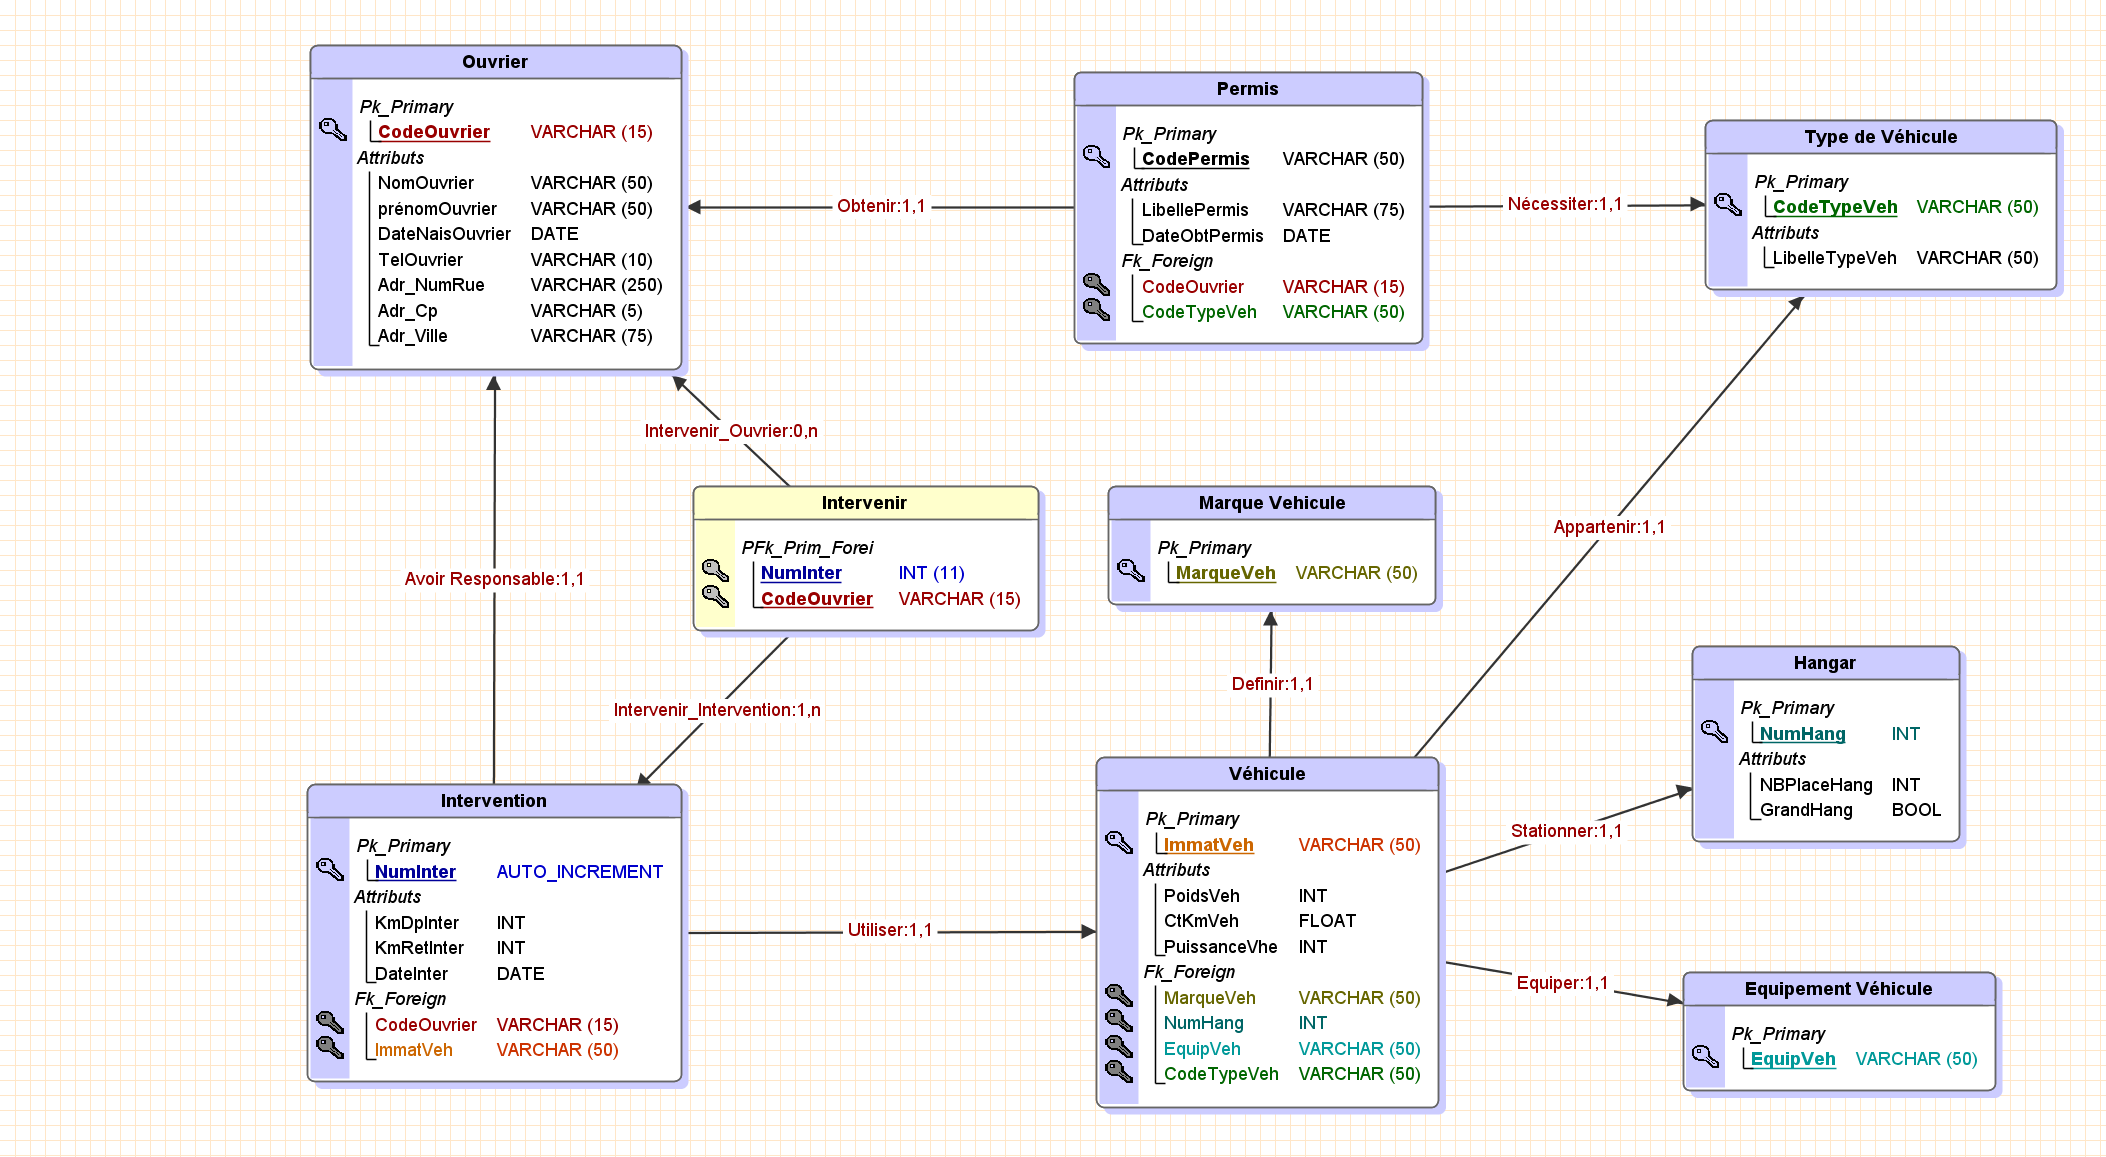Select the Intervention table header
The width and height of the screenshot is (2106, 1157).
coord(494,801)
